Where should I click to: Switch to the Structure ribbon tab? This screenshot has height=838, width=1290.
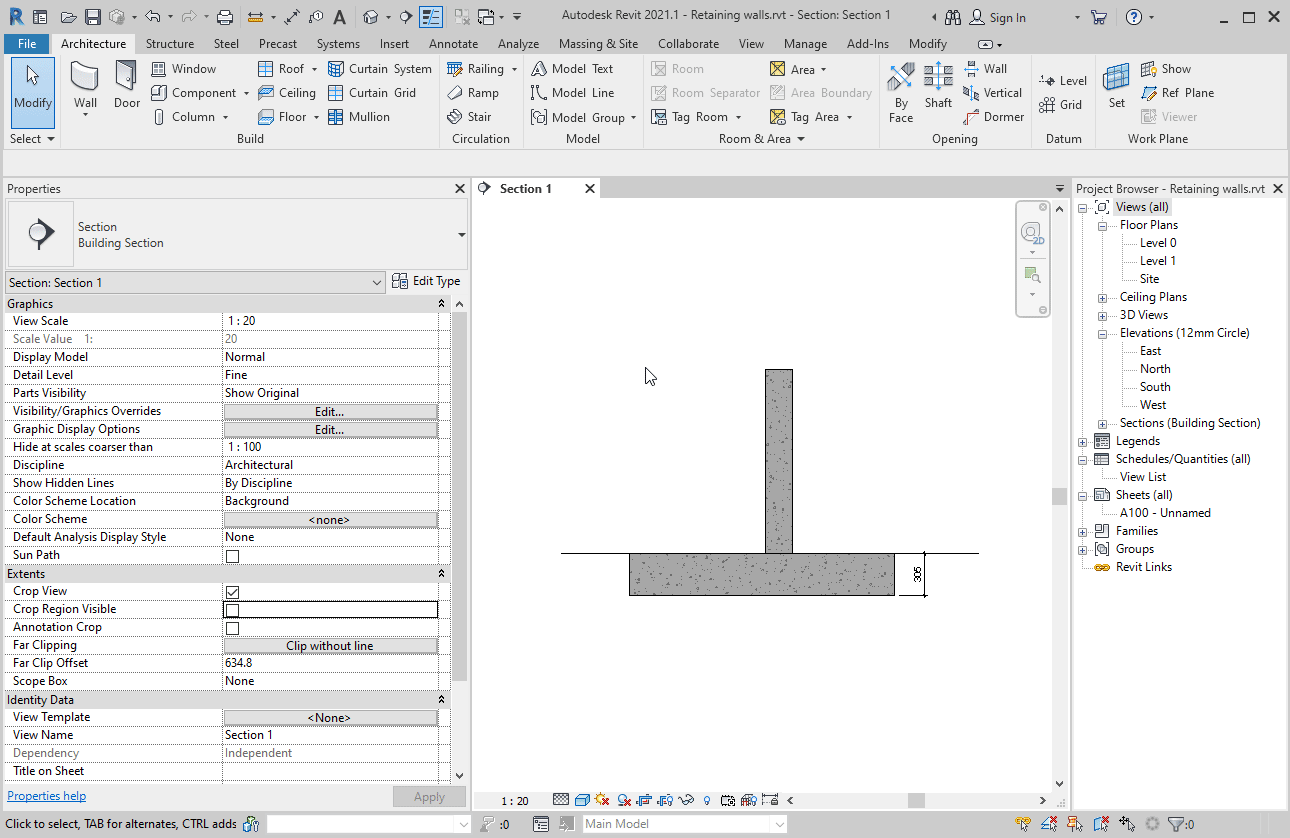(170, 43)
